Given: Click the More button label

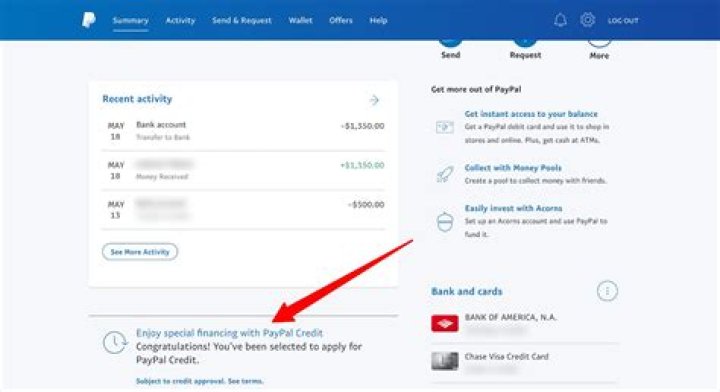Looking at the screenshot, I should pyautogui.click(x=599, y=56).
